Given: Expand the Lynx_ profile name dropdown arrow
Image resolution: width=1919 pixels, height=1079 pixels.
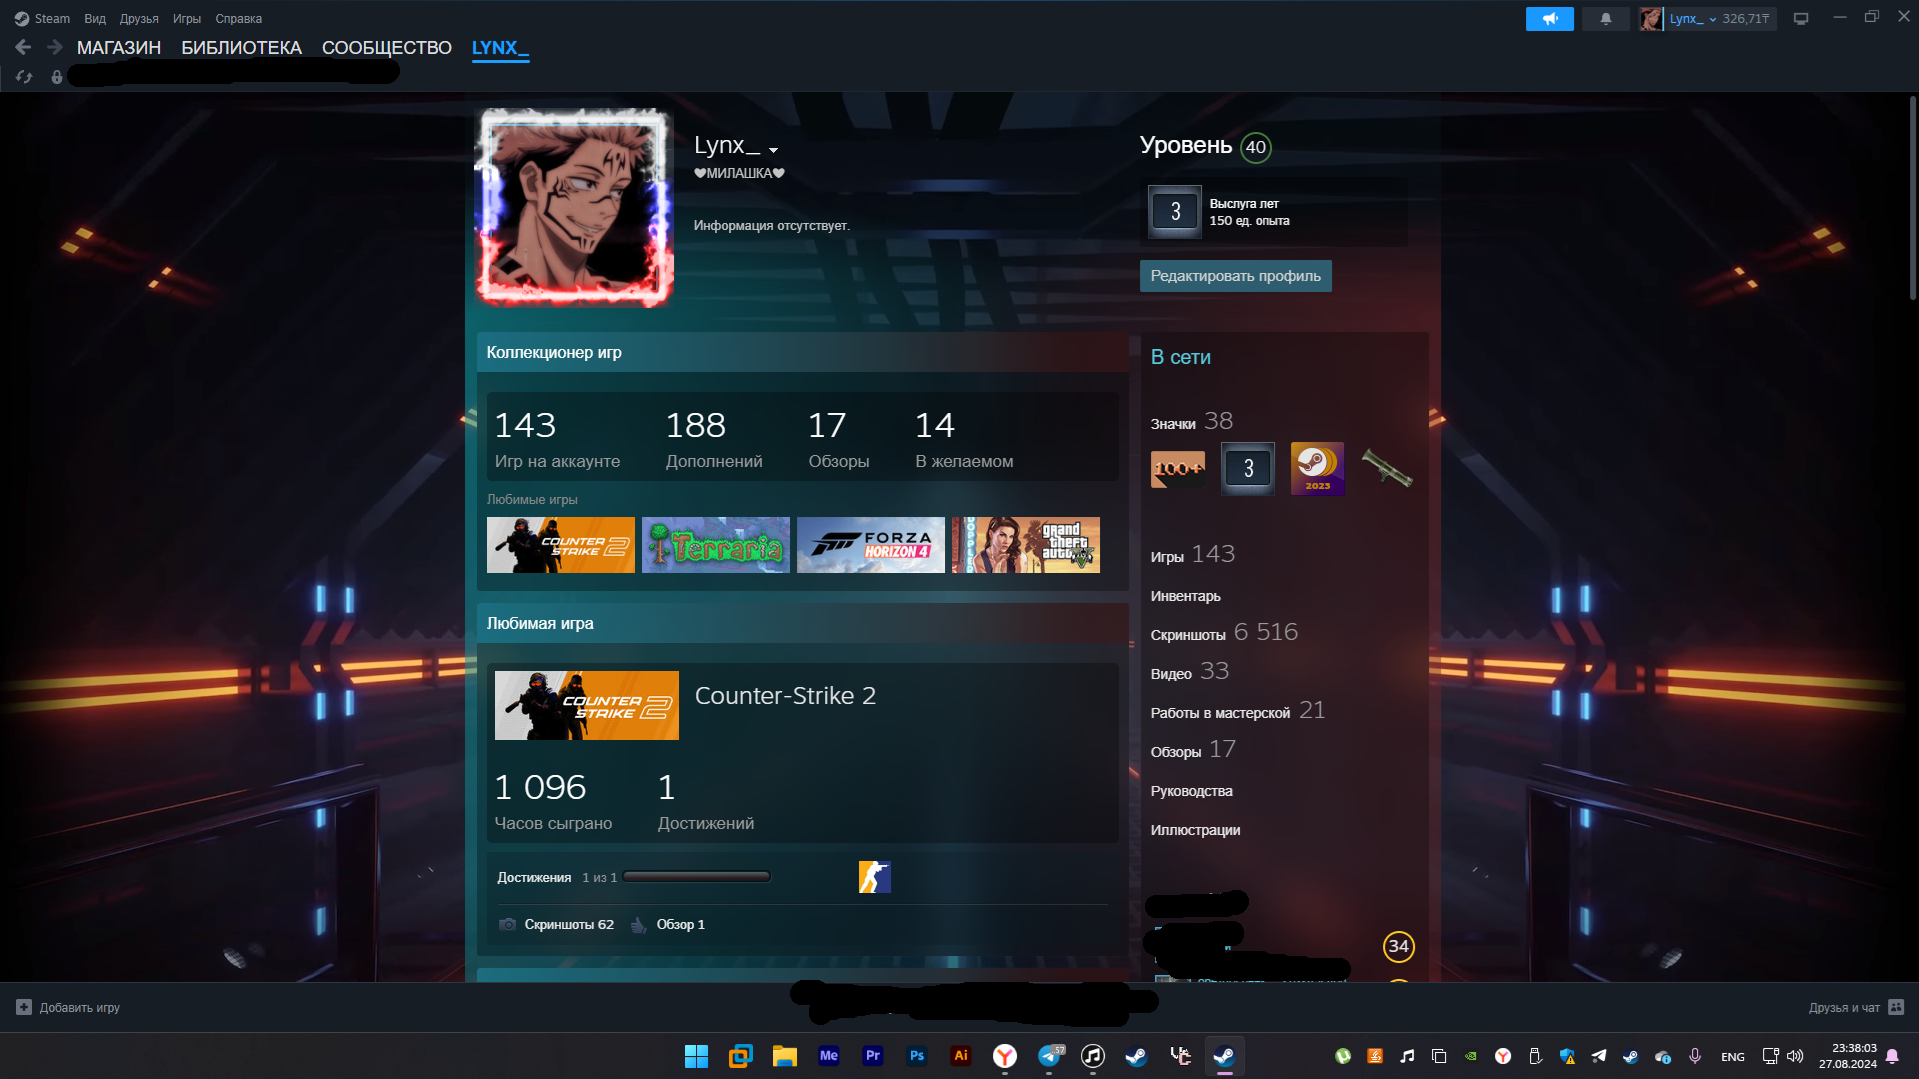Looking at the screenshot, I should point(773,150).
